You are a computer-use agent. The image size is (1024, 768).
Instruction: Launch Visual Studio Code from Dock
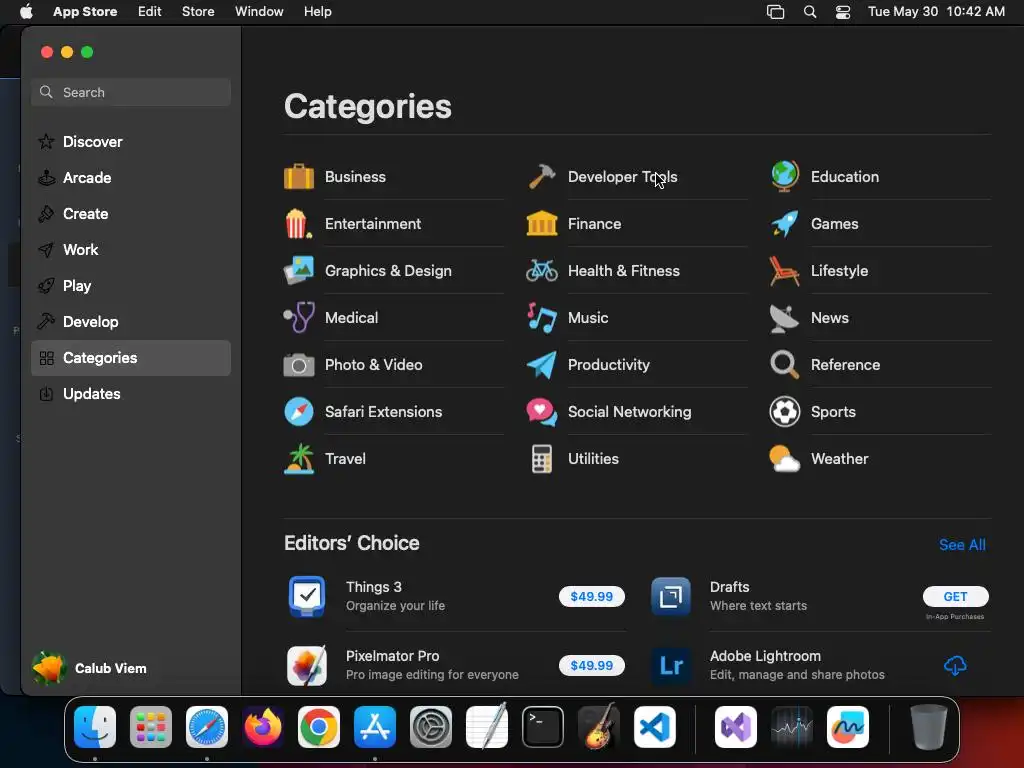654,727
